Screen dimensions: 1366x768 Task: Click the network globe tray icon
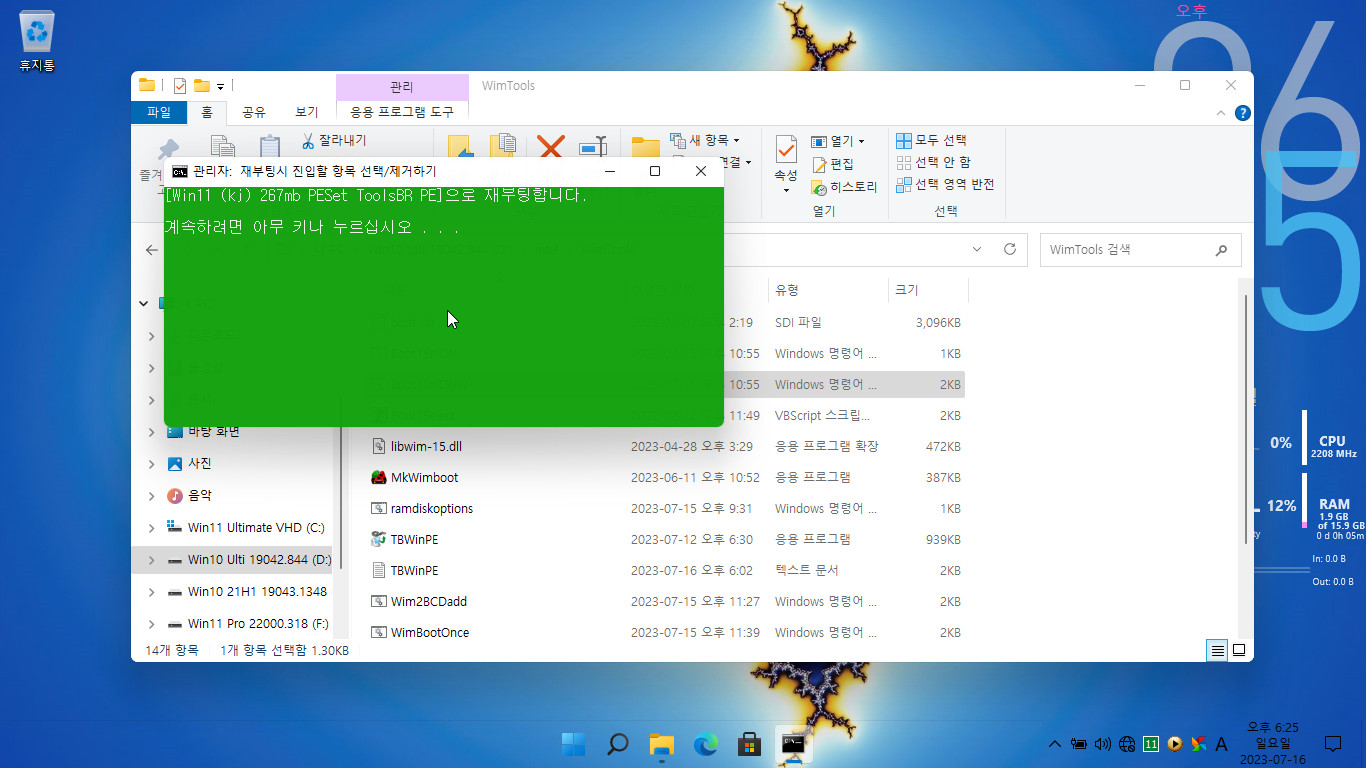pyautogui.click(x=1127, y=744)
